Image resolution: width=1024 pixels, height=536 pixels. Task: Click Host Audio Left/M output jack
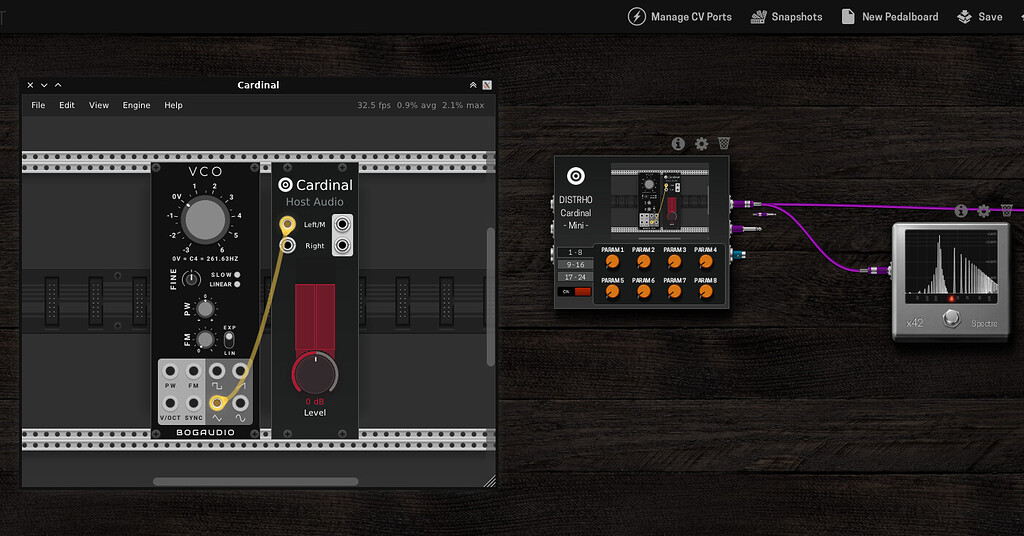point(342,225)
